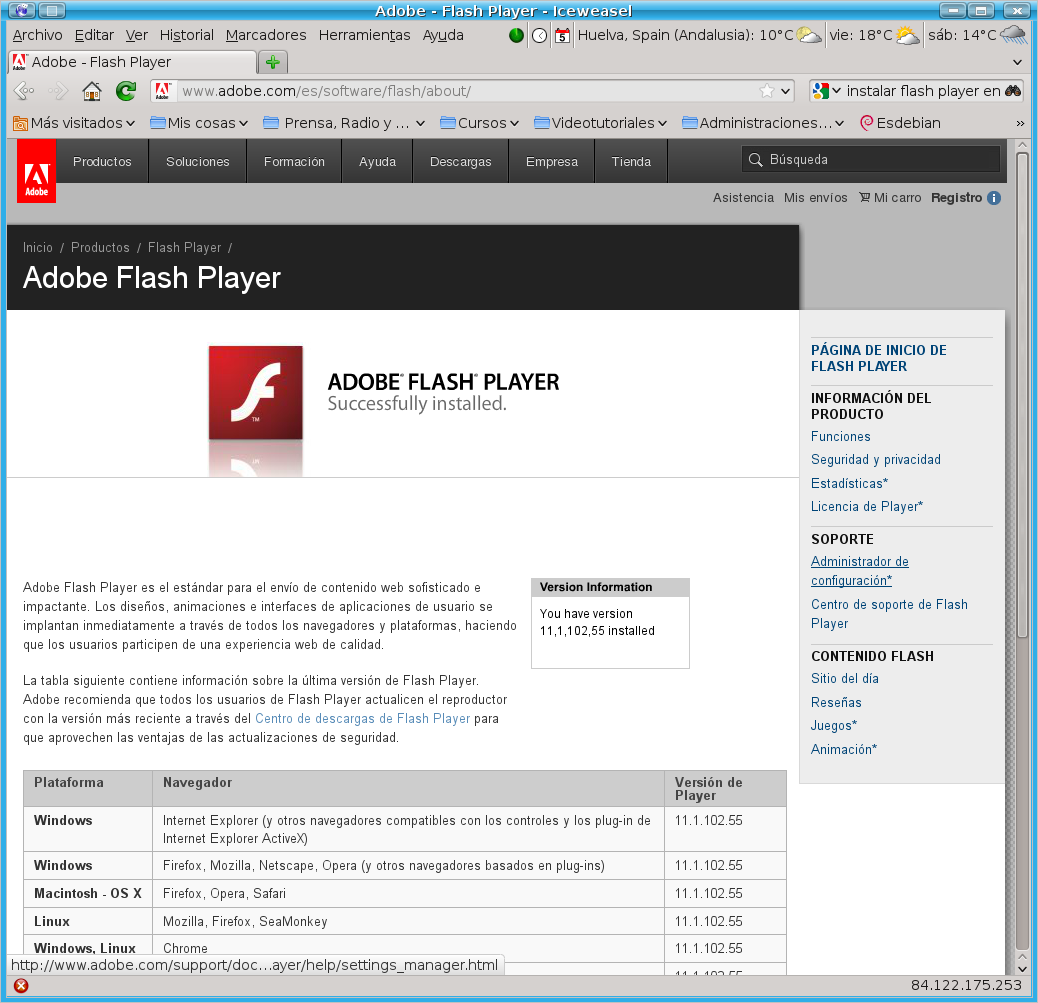Open the Más visitados bookmarks folder
The image size is (1038, 1003).
pyautogui.click(x=74, y=123)
